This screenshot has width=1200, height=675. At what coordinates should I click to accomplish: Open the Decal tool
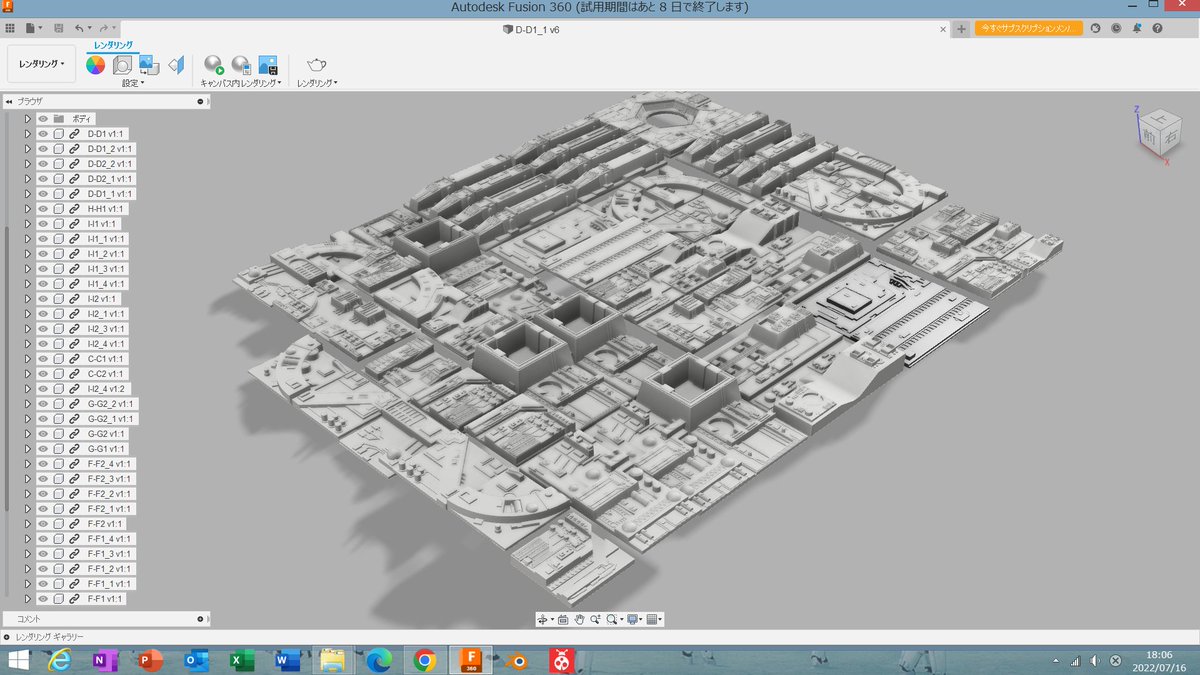149,65
